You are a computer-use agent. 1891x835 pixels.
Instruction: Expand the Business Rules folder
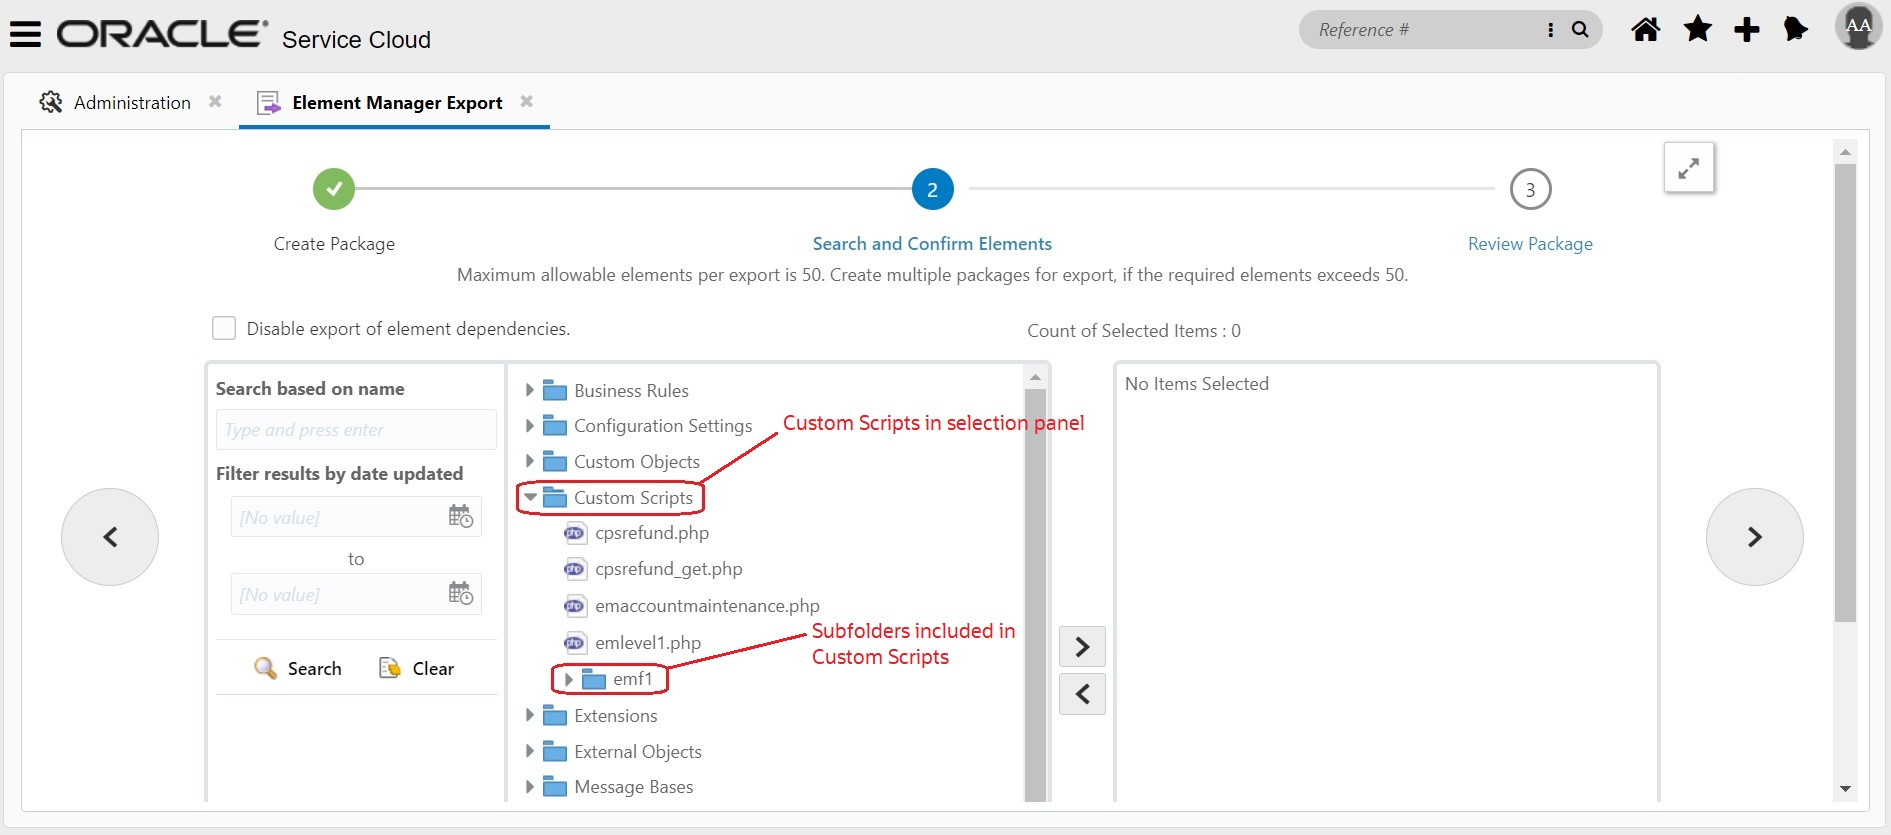click(x=530, y=390)
